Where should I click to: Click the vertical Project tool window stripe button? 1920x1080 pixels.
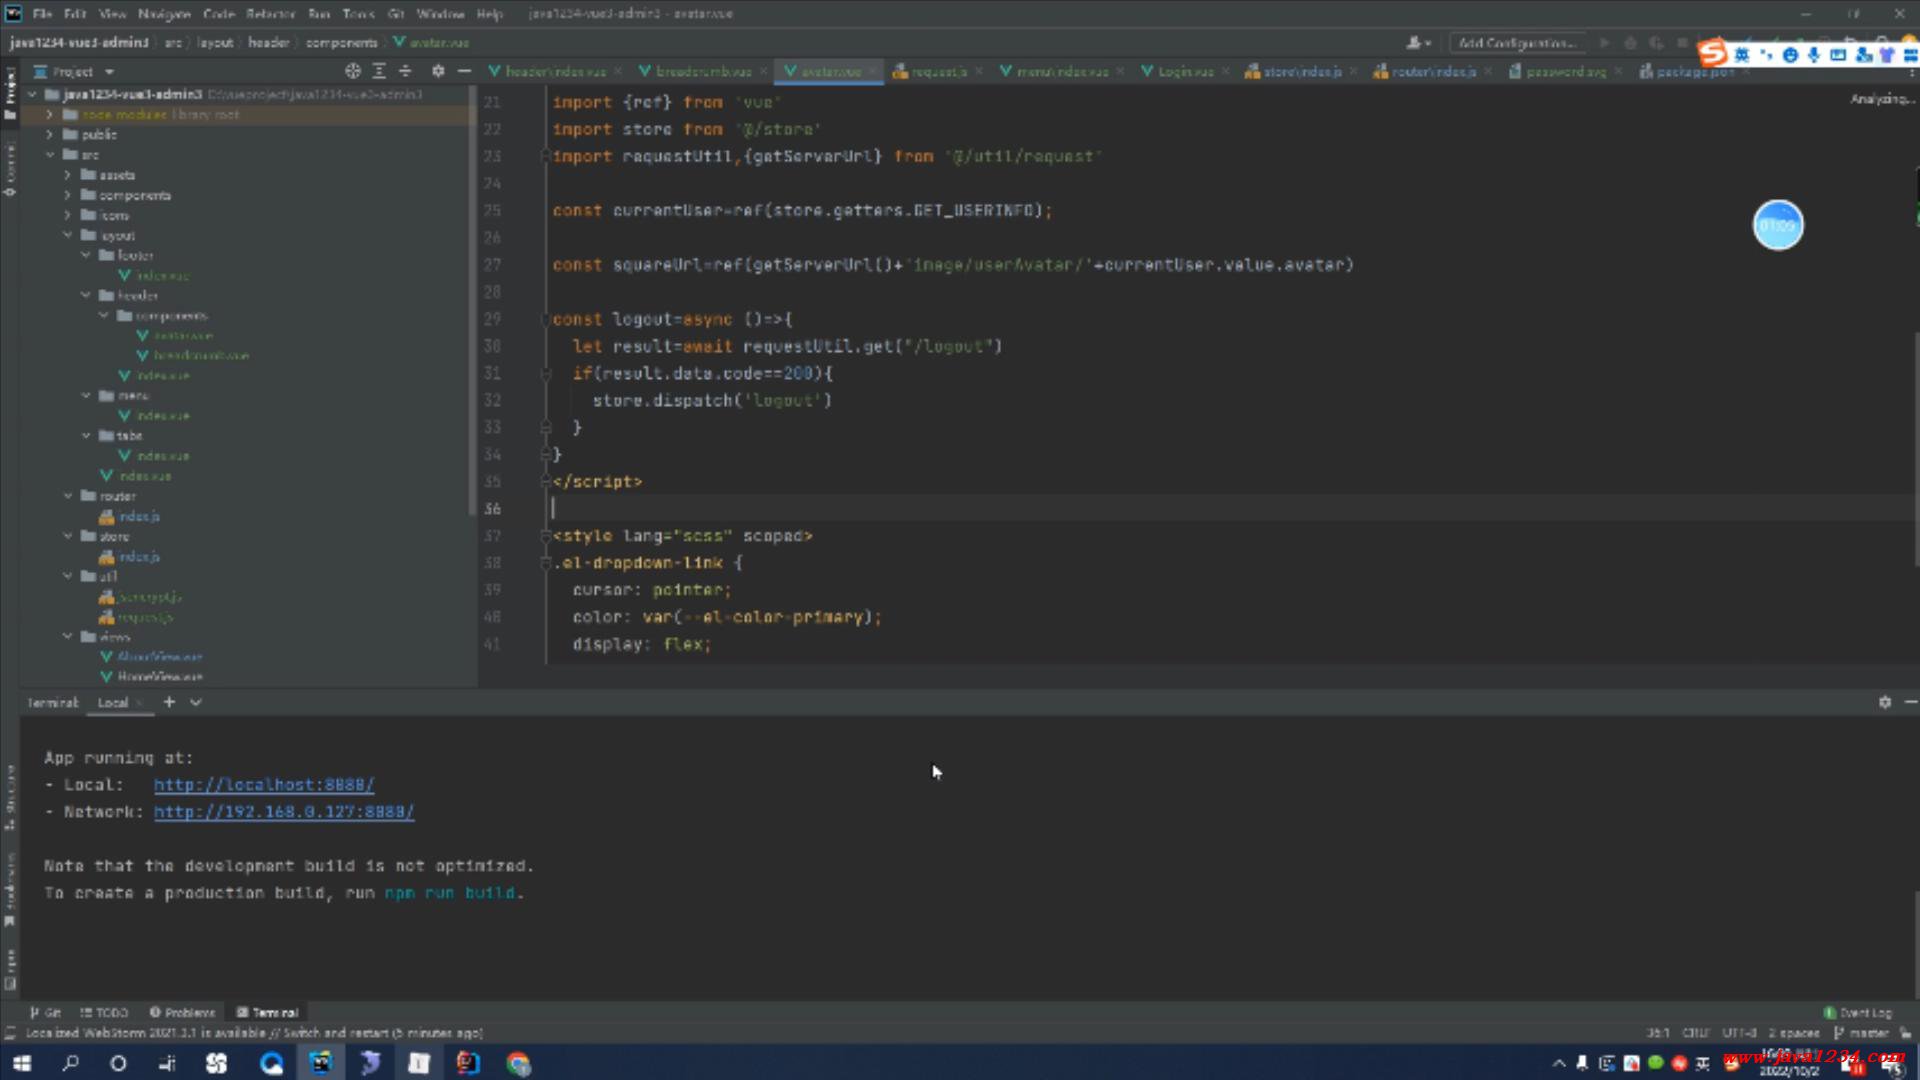[x=10, y=92]
